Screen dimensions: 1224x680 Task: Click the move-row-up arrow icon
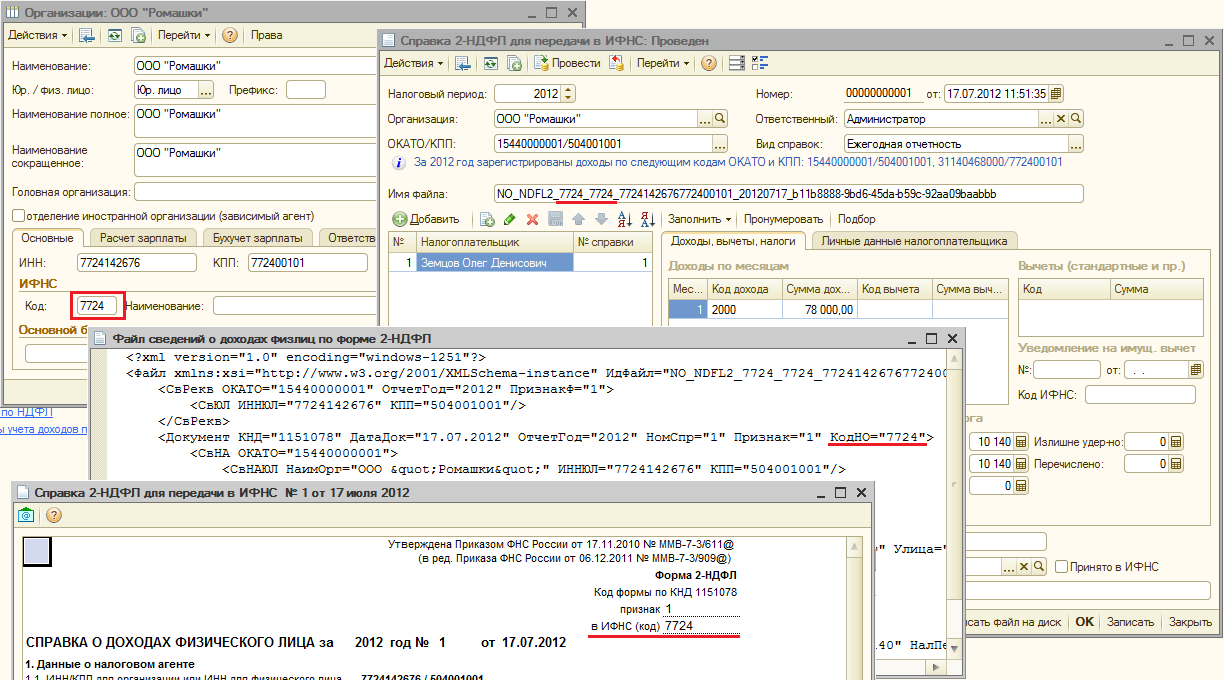(578, 219)
